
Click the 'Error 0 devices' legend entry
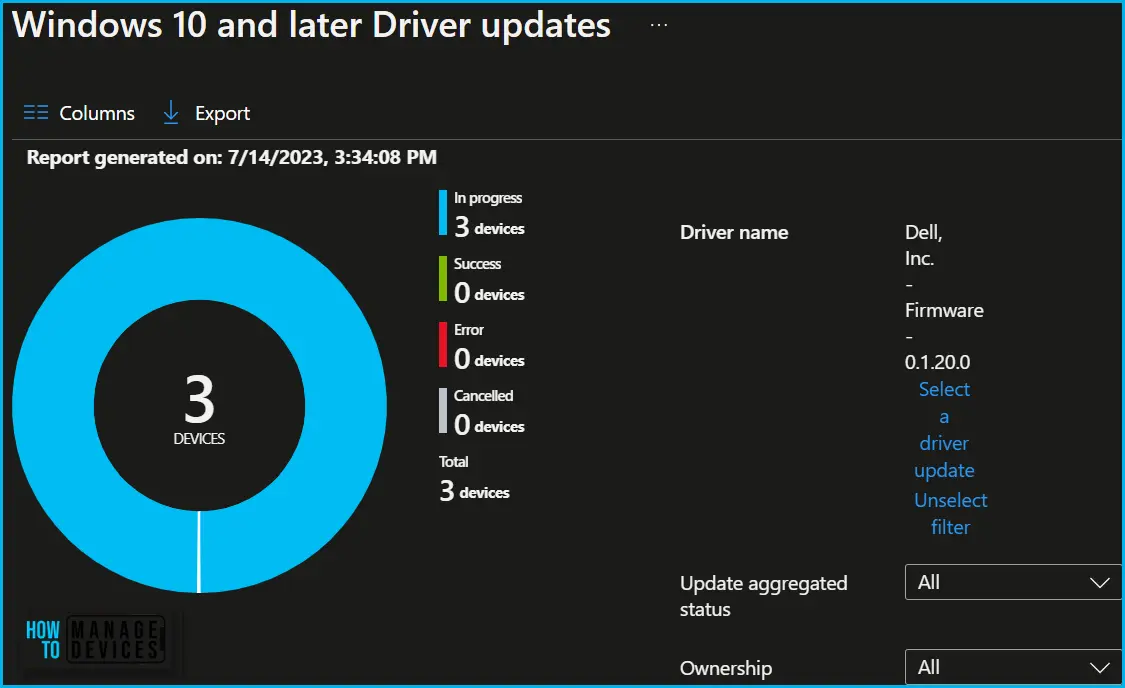click(x=482, y=345)
